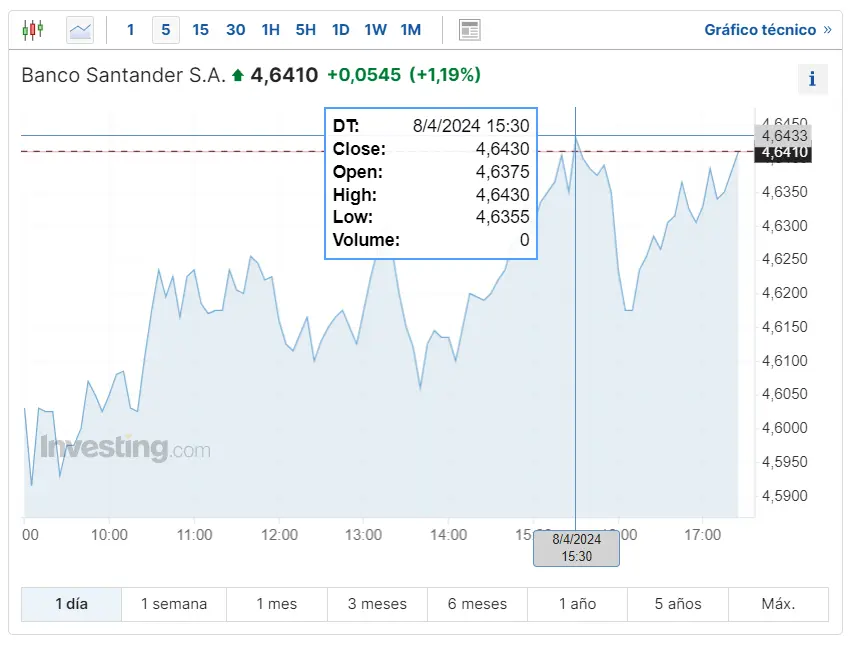This screenshot has width=855, height=645.
Task: Choose the 1M timeframe
Action: point(410,30)
